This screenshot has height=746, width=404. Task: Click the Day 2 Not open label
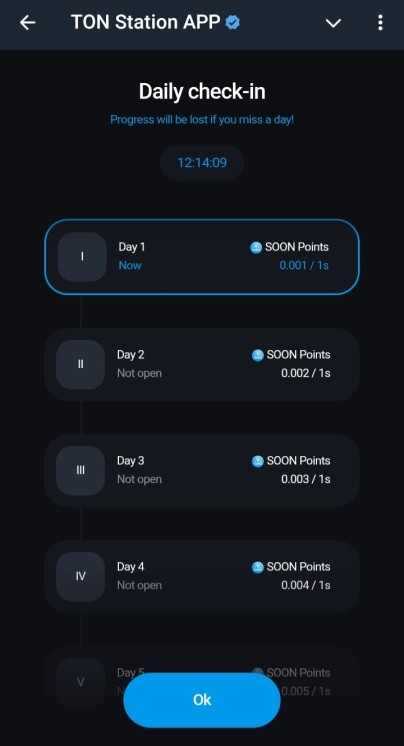[x=139, y=373]
